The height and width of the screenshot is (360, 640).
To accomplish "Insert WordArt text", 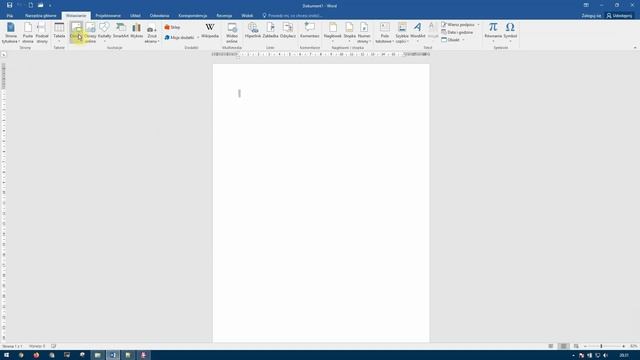I will tap(418, 32).
